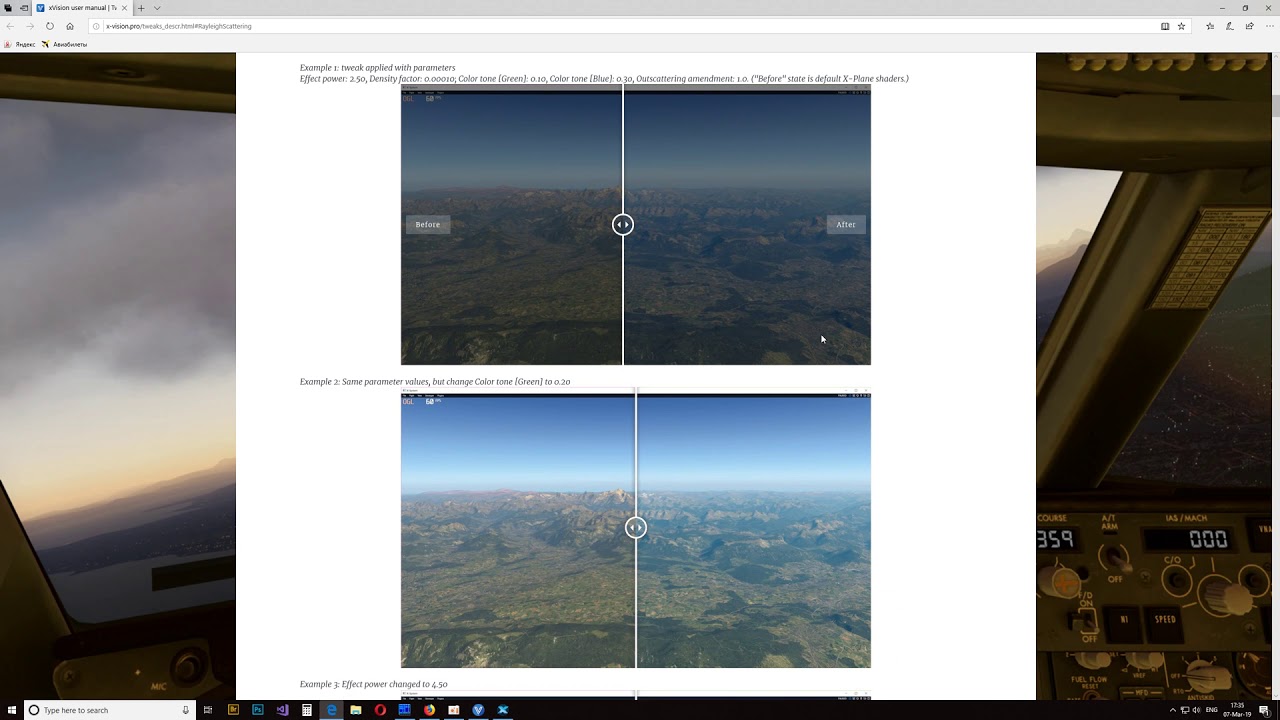Viewport: 1280px width, 720px height.
Task: Open the tabs you've set aside icon
Action: (x=8, y=8)
